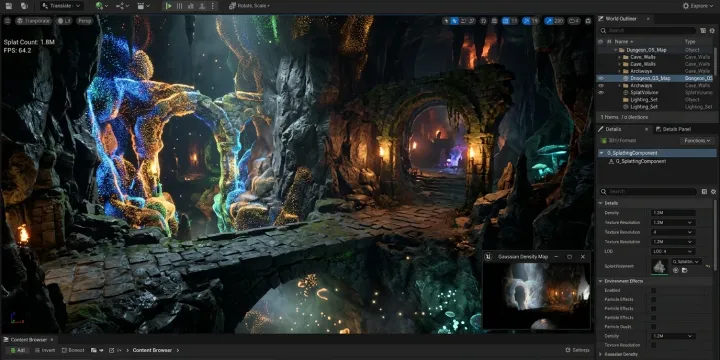Start Play in editor

point(169,6)
